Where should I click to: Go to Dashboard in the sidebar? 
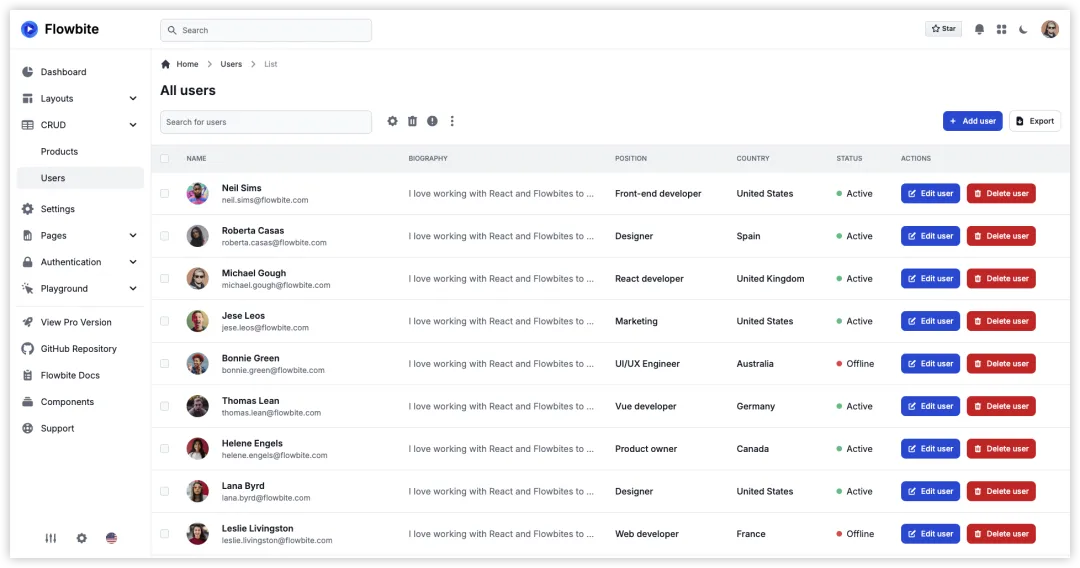pos(63,72)
